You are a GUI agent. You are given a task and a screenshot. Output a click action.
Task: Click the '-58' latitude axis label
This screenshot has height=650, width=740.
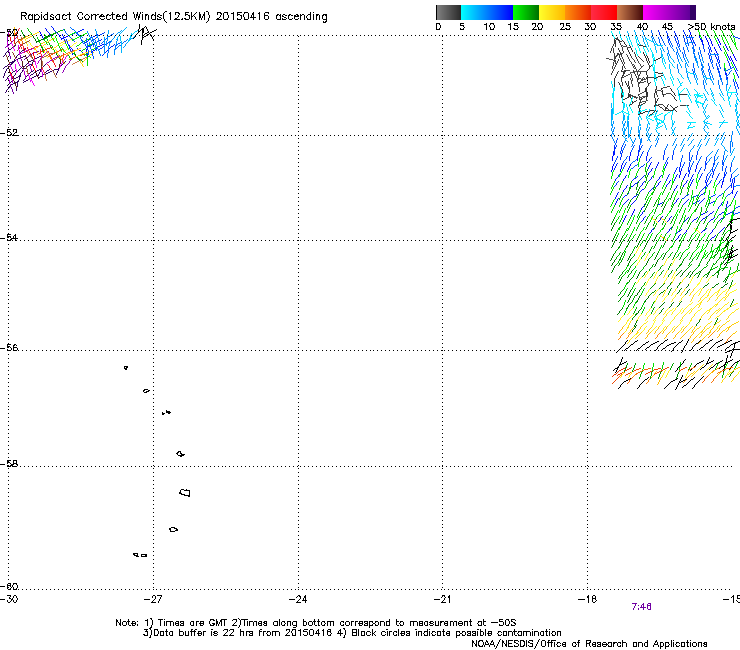10,464
